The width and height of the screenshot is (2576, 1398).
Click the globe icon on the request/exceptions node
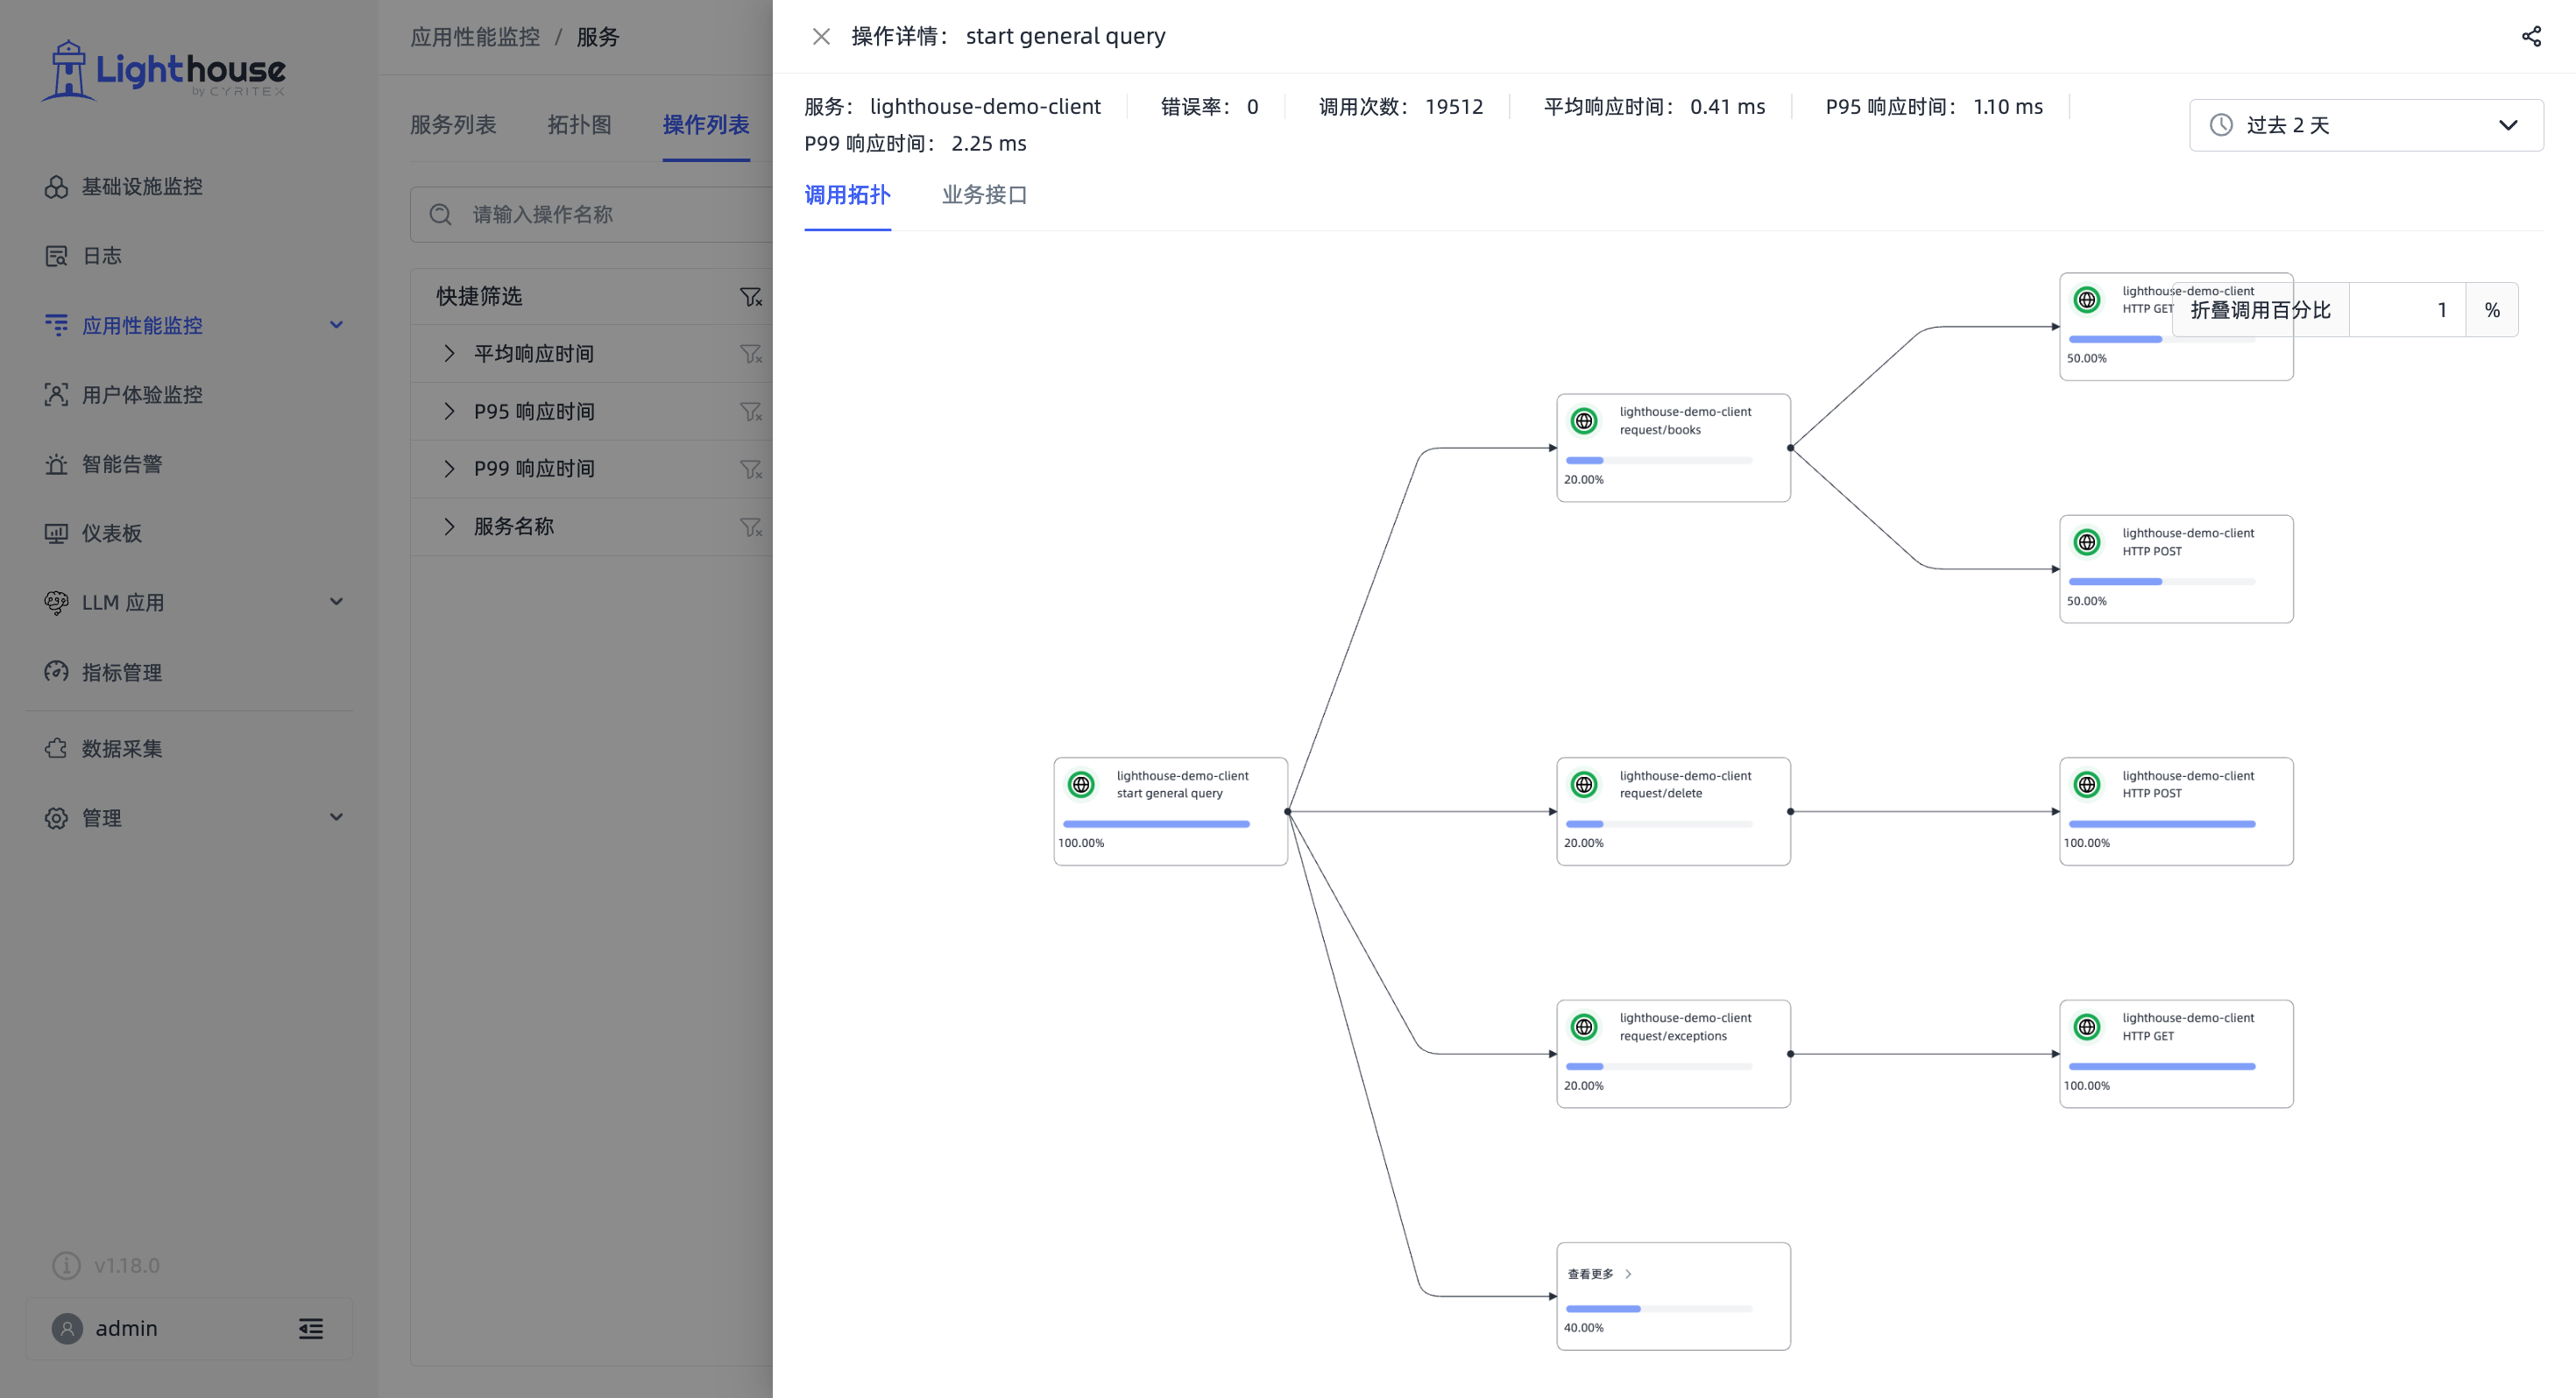pos(1584,1027)
